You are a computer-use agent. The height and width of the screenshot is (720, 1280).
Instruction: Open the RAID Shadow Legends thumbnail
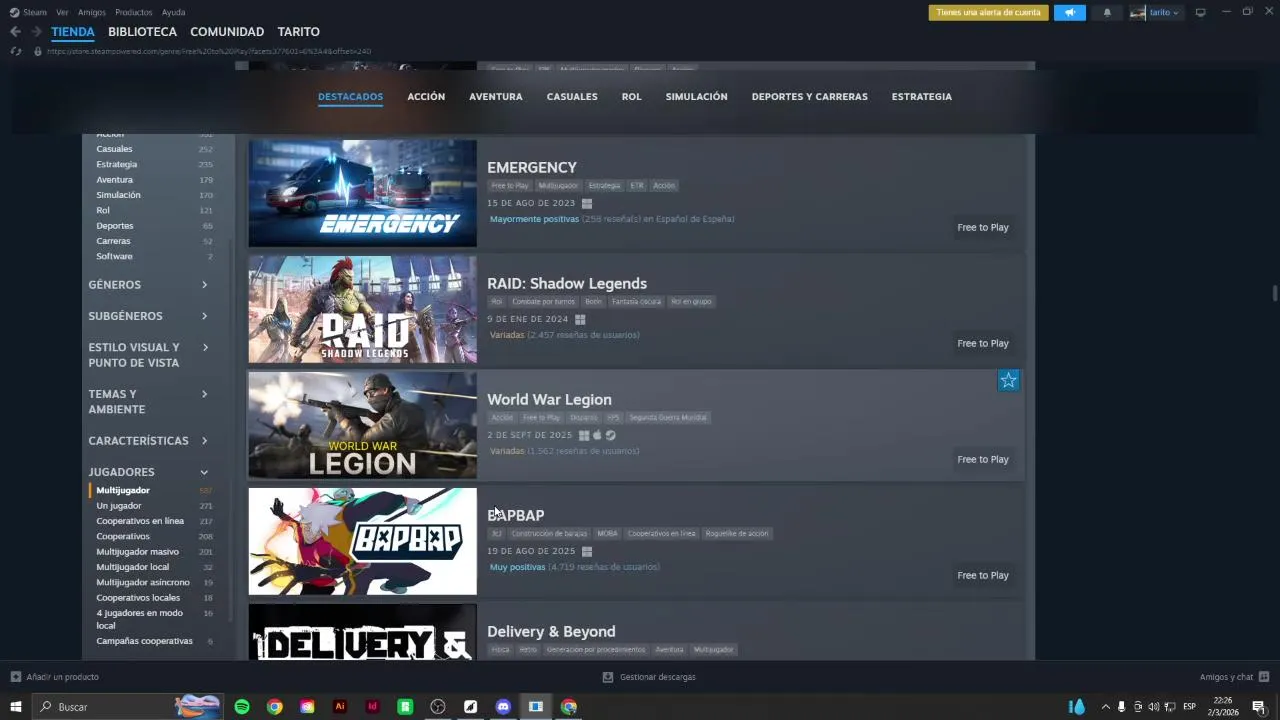tap(362, 309)
